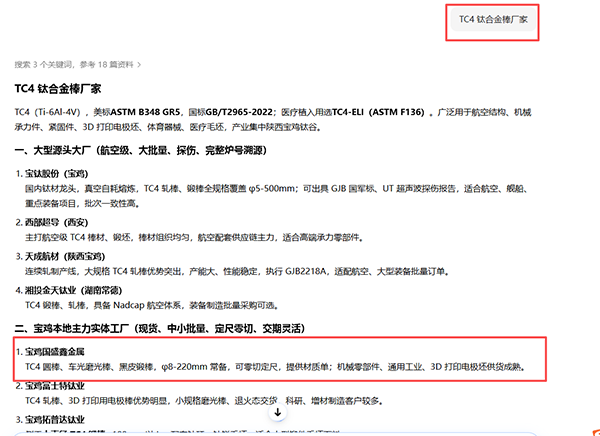The image size is (600, 436).
Task: Open the 参考 18 篇资料 source list
Action: [x=106, y=65]
